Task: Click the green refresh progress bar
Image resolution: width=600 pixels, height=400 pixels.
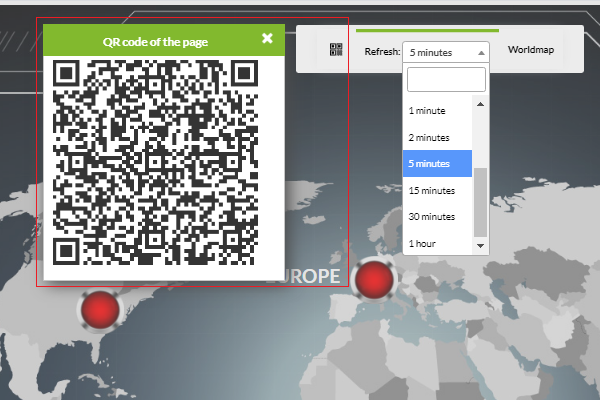Action: coord(427,31)
